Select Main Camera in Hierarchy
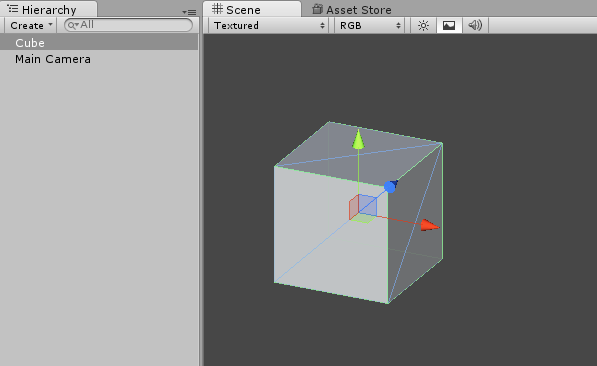The image size is (597, 366). tap(99, 59)
